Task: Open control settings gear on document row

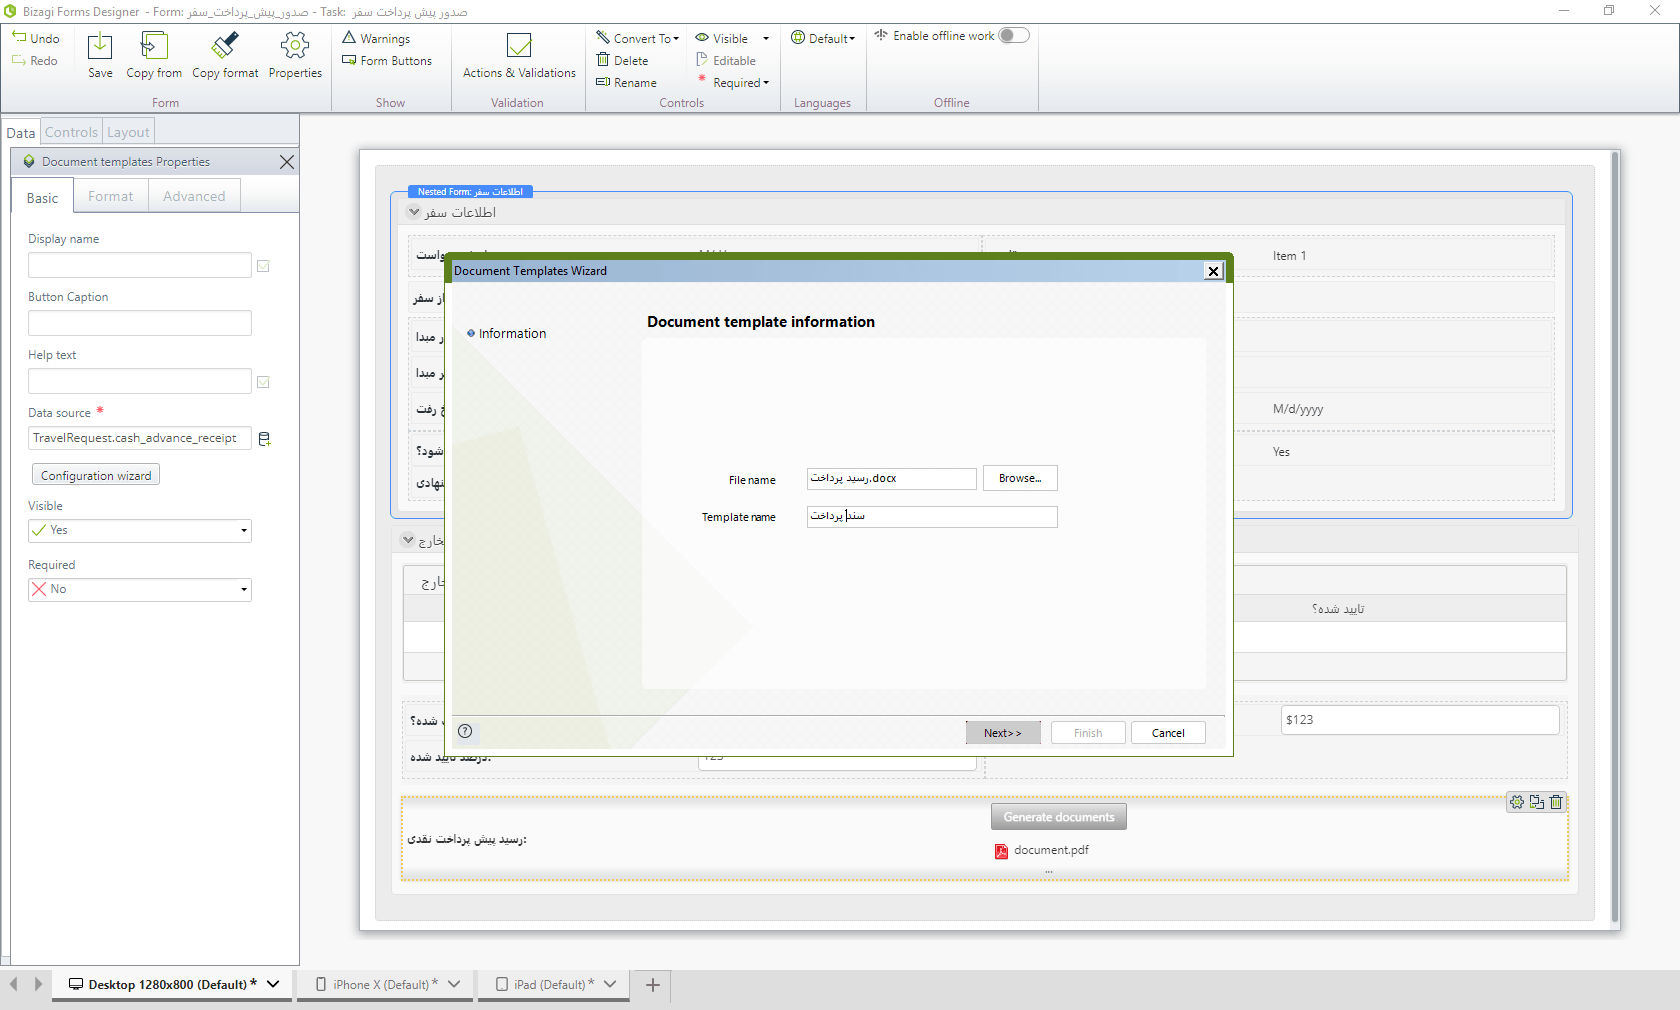Action: pyautogui.click(x=1517, y=802)
